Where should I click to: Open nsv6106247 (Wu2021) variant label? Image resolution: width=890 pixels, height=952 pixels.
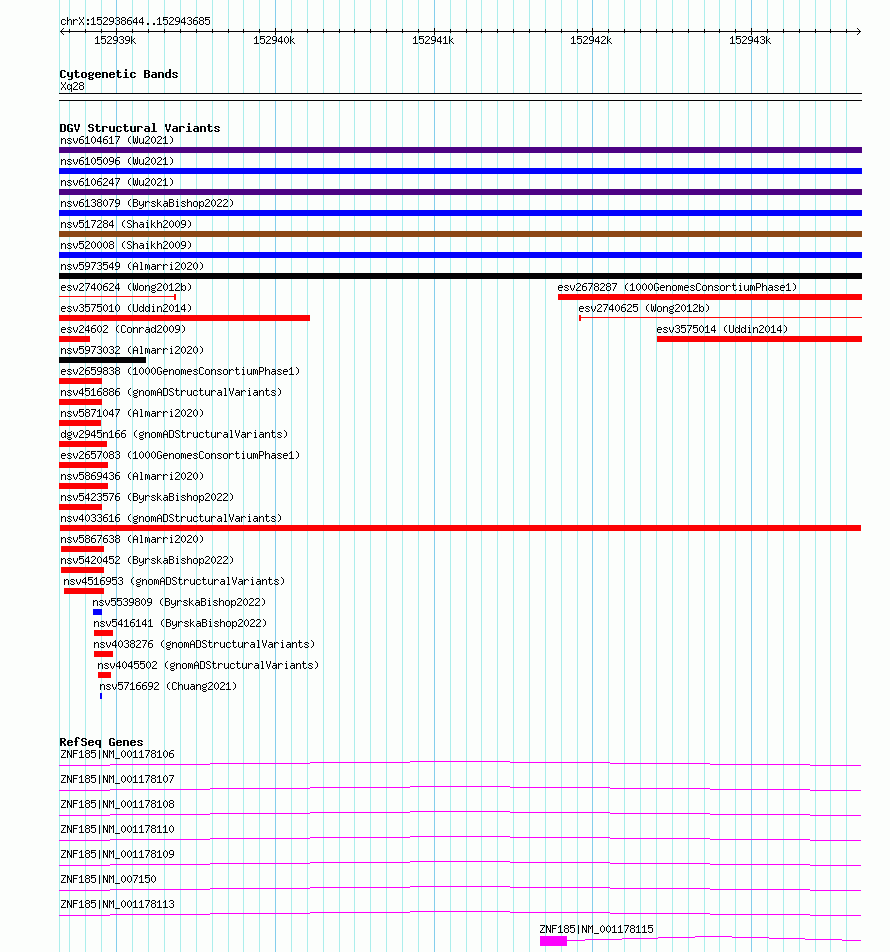[x=117, y=182]
